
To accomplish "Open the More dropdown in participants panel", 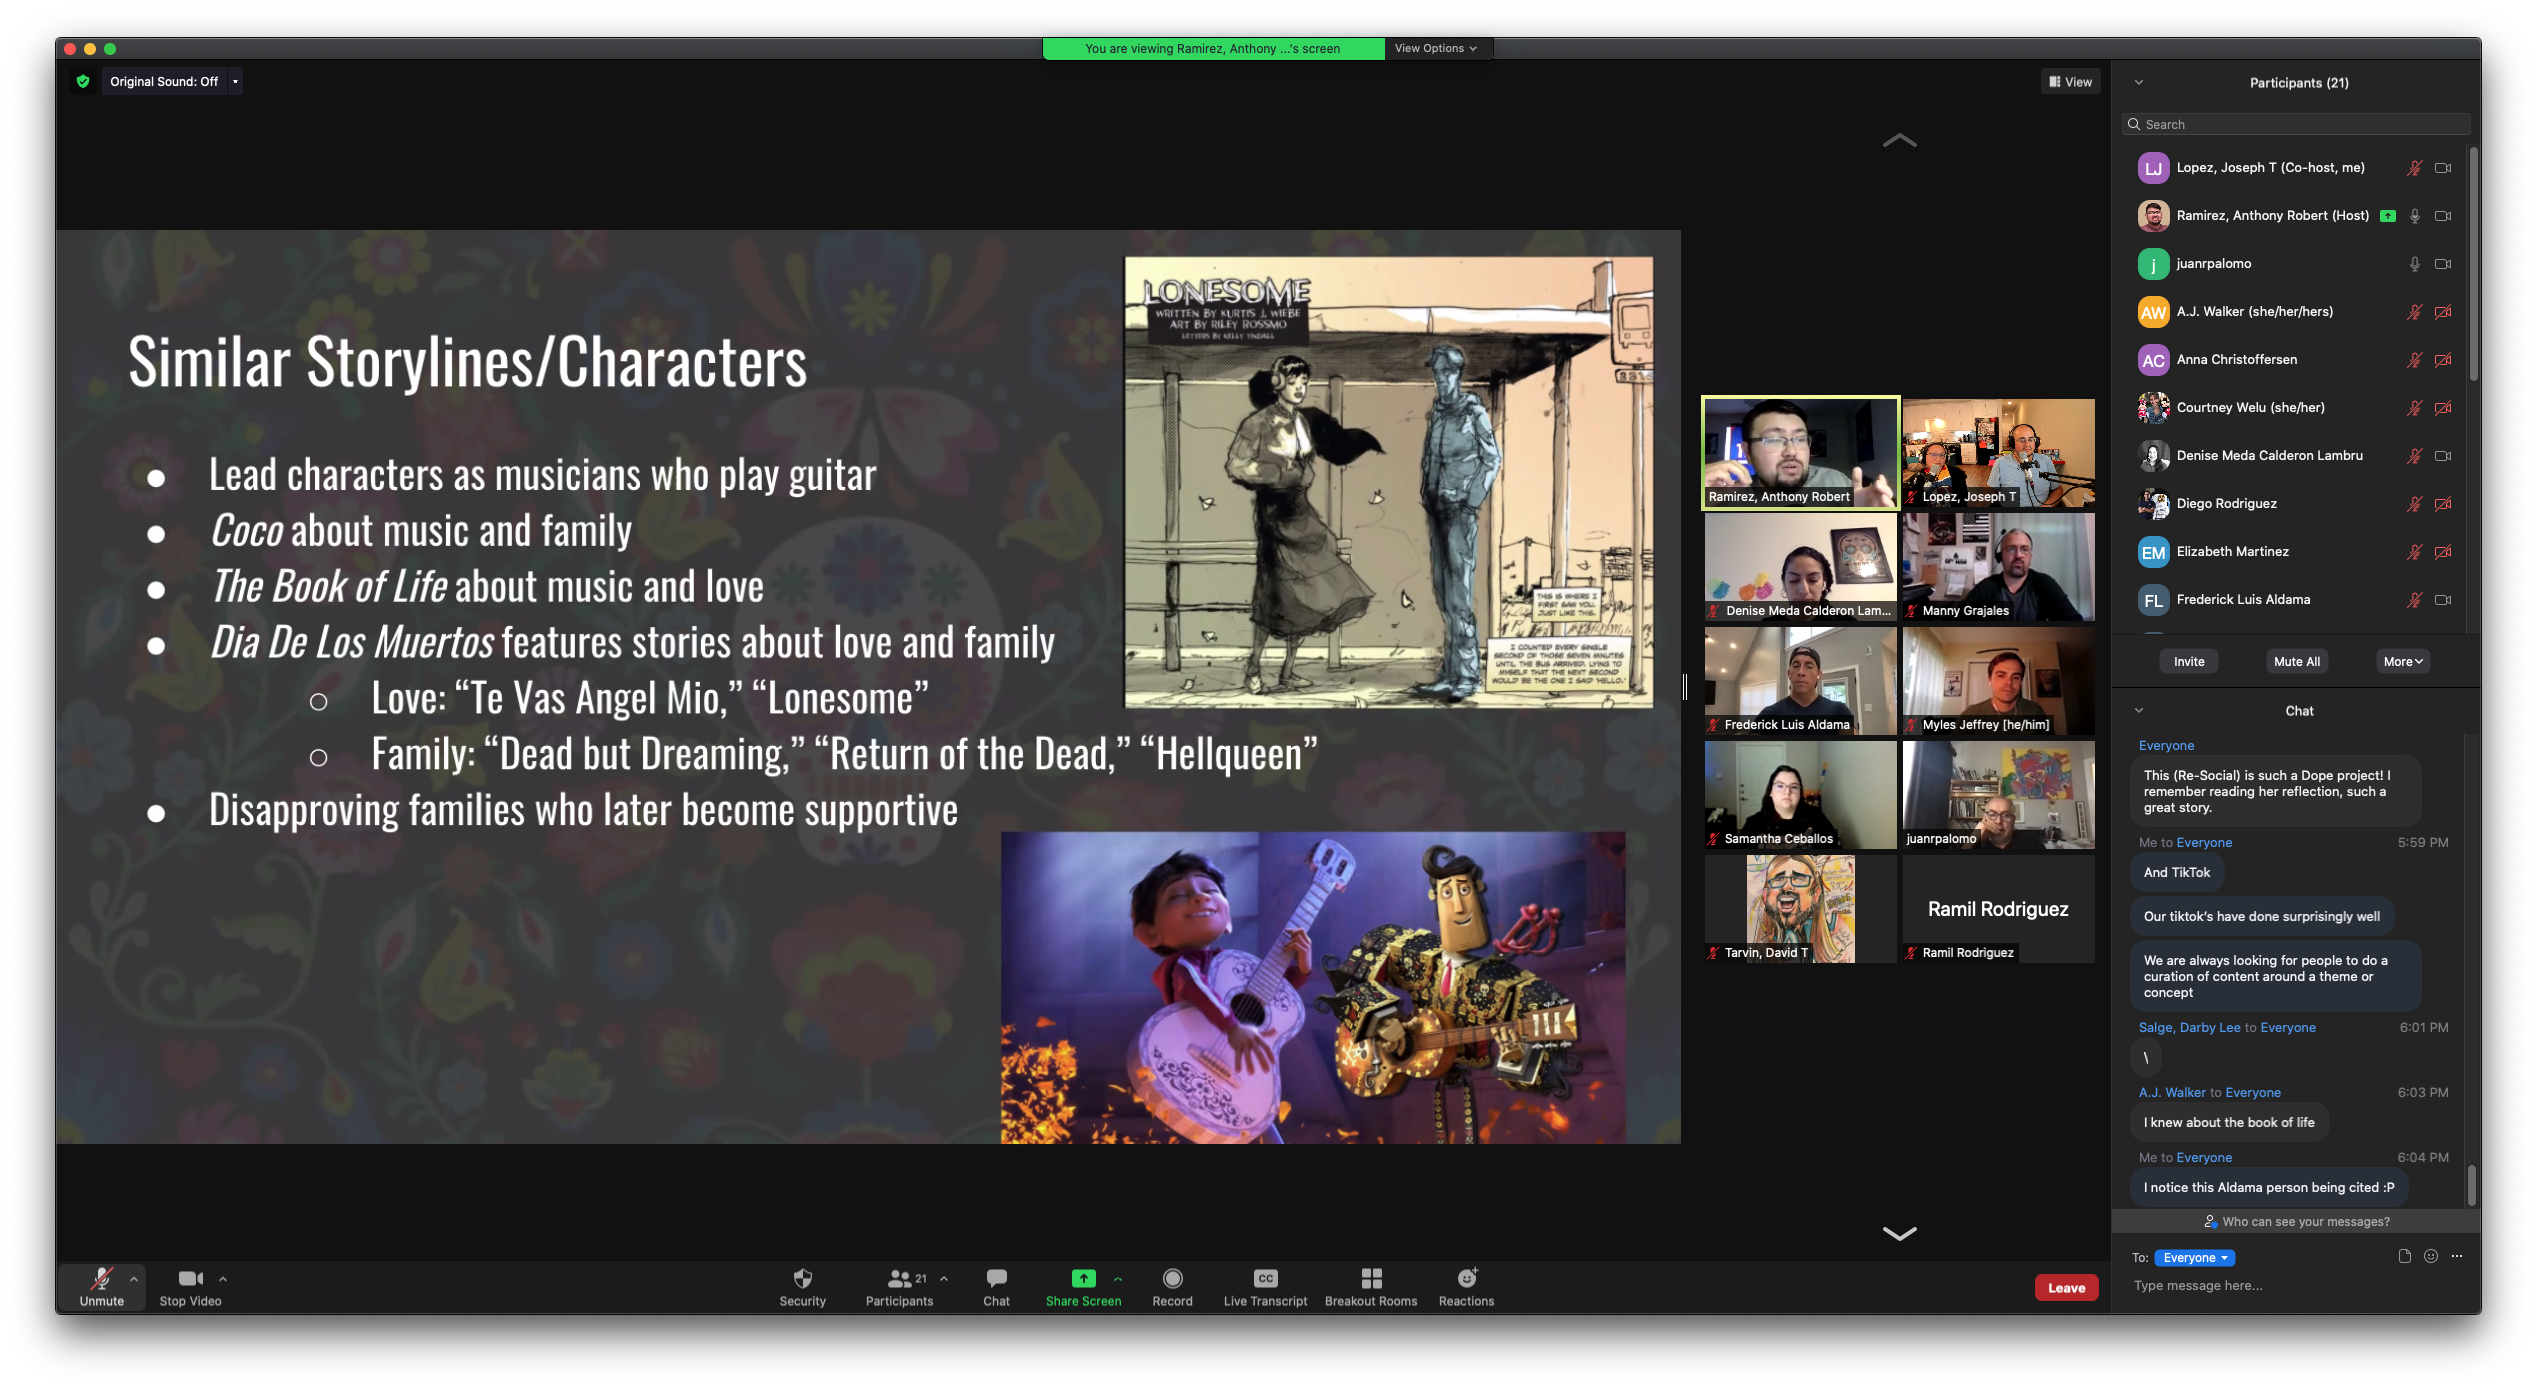I will 2402,661.
